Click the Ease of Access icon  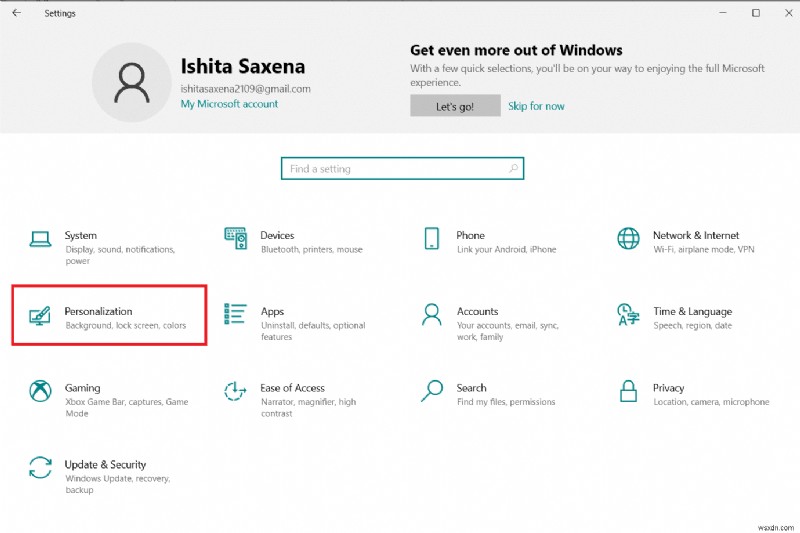[x=236, y=391]
